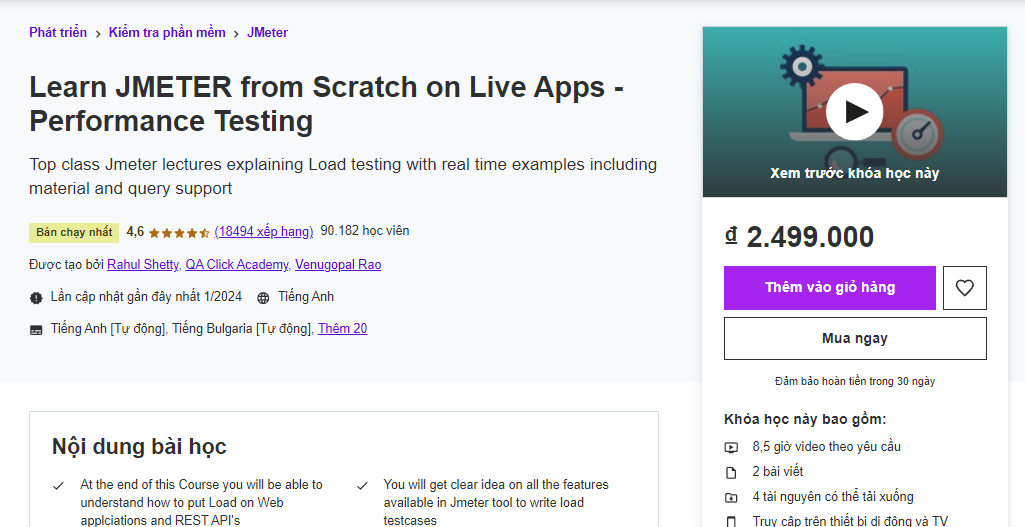Image resolution: width=1025 pixels, height=527 pixels.
Task: Click the closed captions icon
Action: pyautogui.click(x=37, y=330)
